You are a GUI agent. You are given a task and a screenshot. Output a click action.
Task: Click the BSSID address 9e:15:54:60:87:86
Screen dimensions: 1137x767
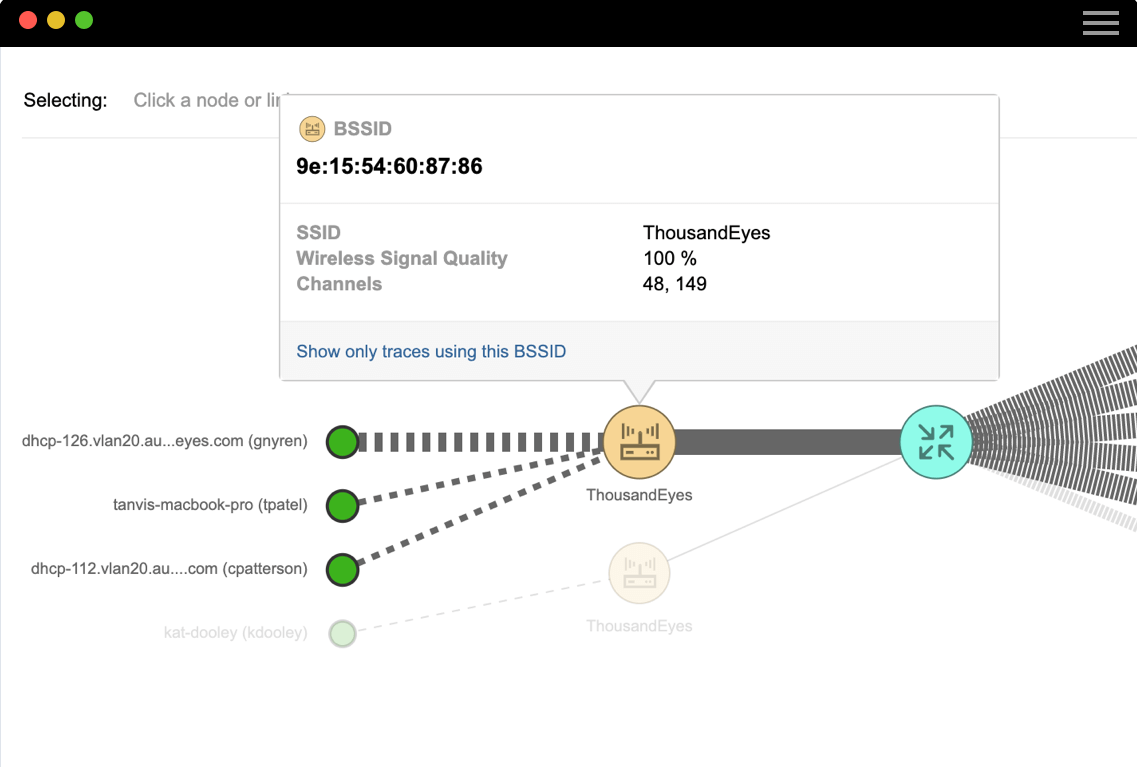click(x=389, y=167)
